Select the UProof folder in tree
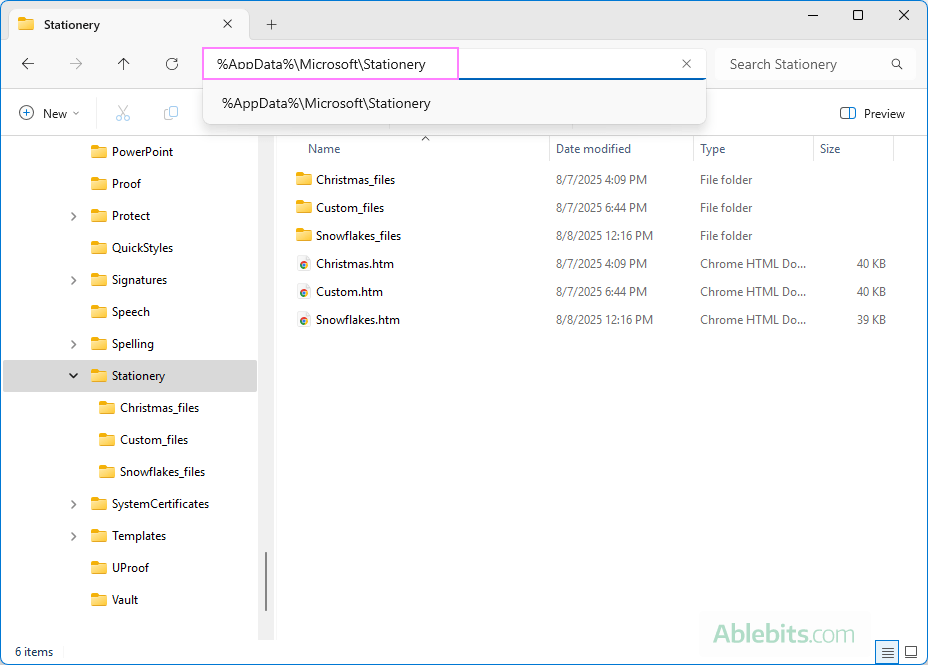Image resolution: width=928 pixels, height=665 pixels. pyautogui.click(x=130, y=568)
